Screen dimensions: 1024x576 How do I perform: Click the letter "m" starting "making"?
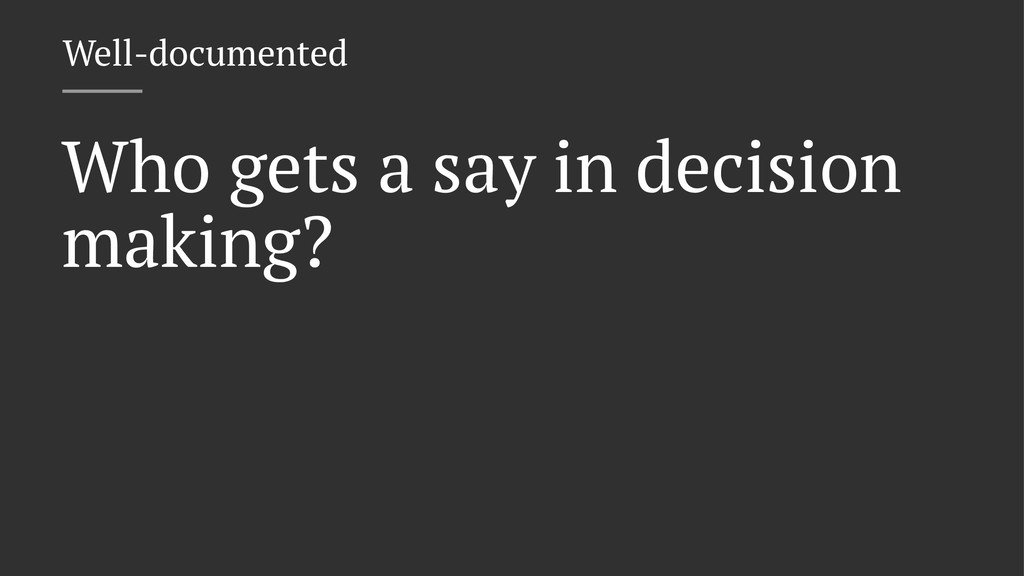pyautogui.click(x=89, y=248)
